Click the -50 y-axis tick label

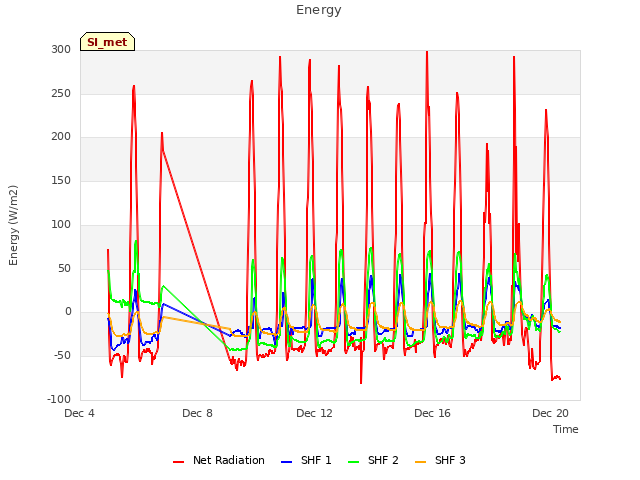coord(62,356)
